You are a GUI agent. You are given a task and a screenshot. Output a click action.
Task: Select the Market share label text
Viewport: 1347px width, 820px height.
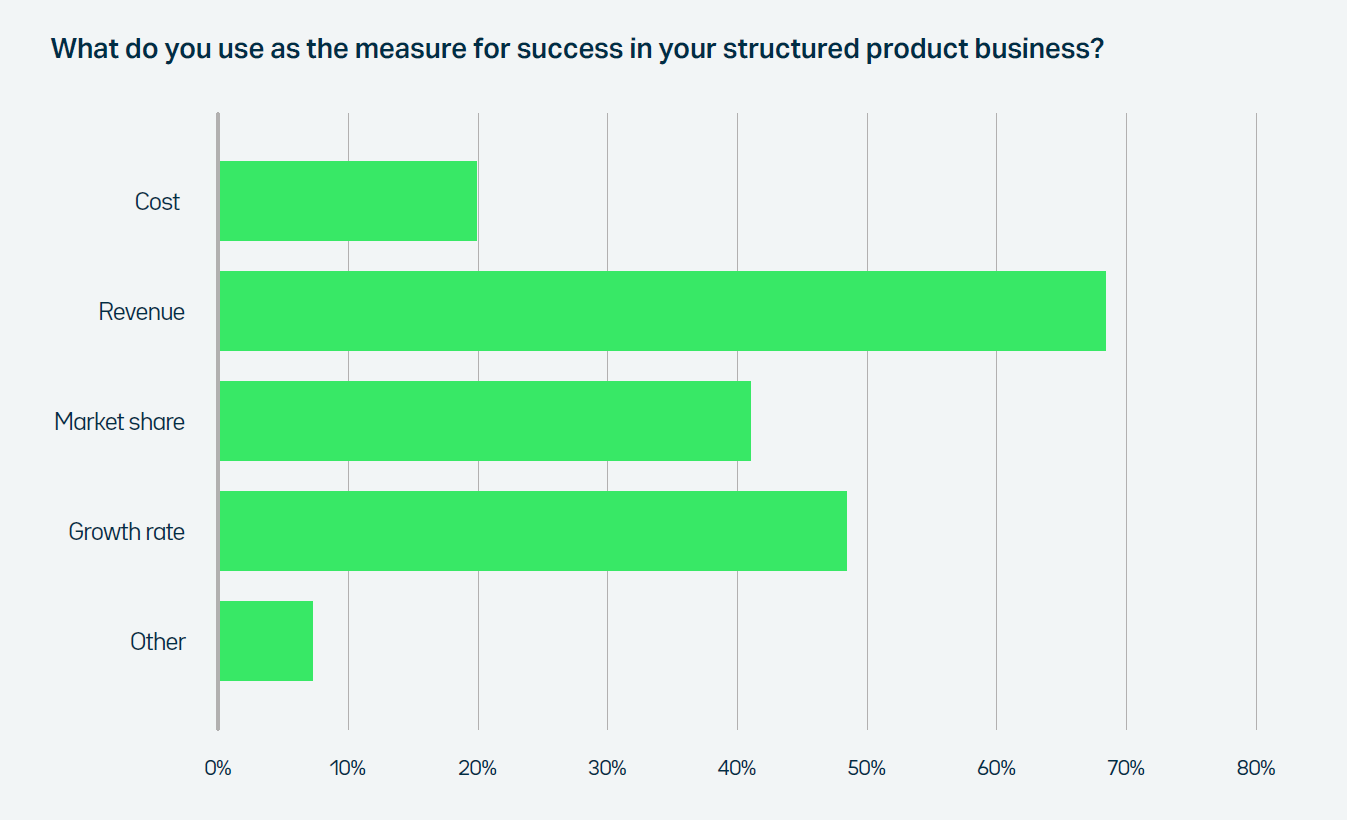[120, 422]
